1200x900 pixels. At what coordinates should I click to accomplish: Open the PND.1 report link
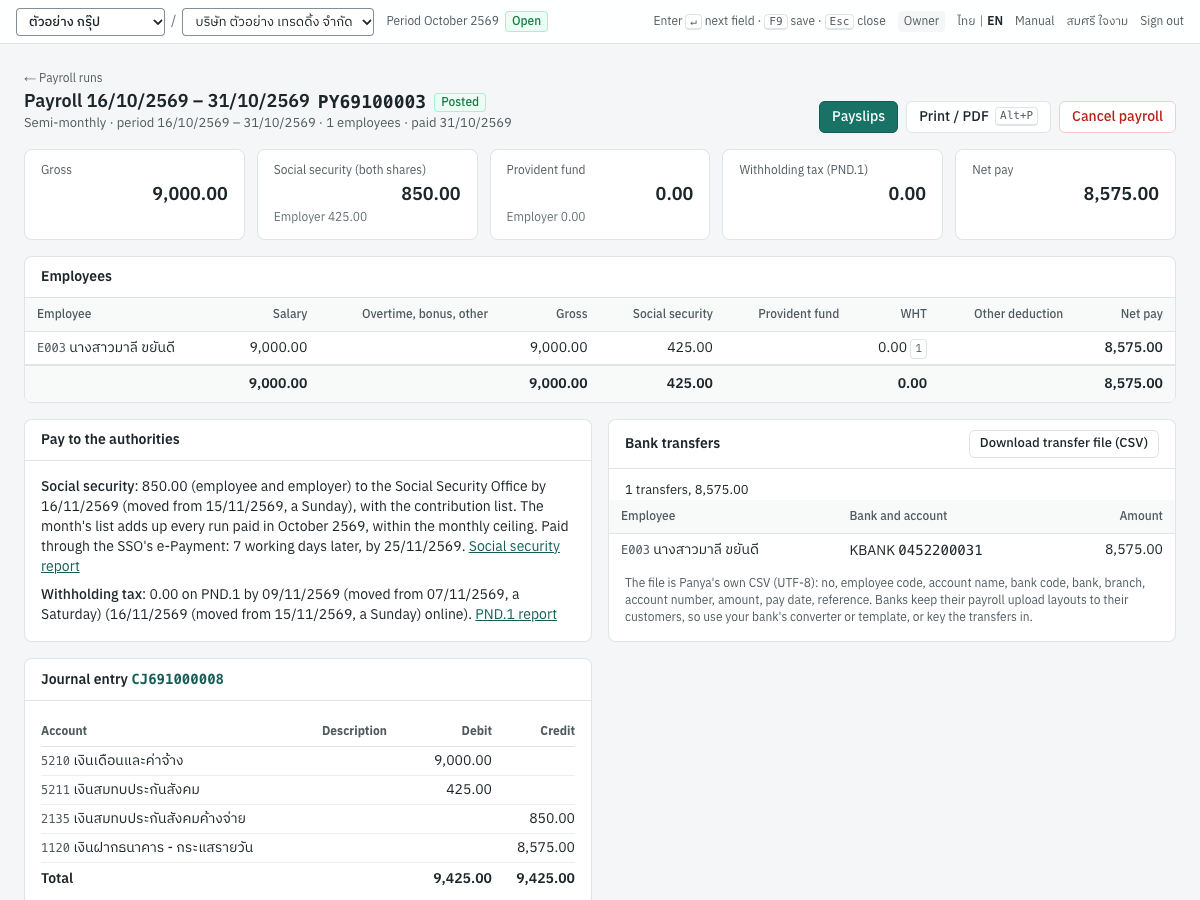pyautogui.click(x=516, y=614)
